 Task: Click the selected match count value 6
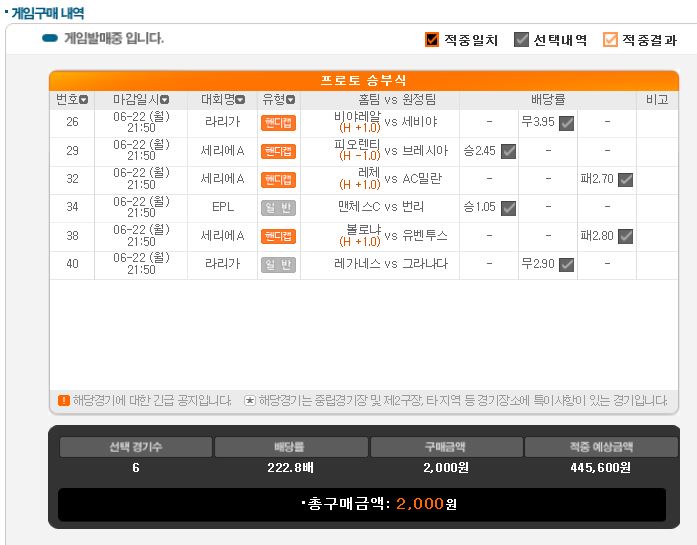(x=136, y=468)
